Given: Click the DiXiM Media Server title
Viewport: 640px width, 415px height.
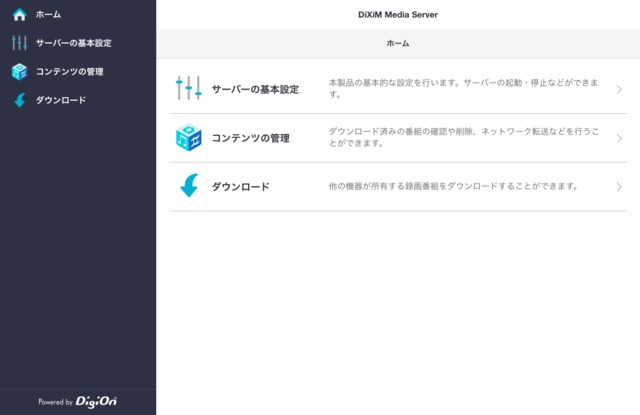Looking at the screenshot, I should [398, 15].
